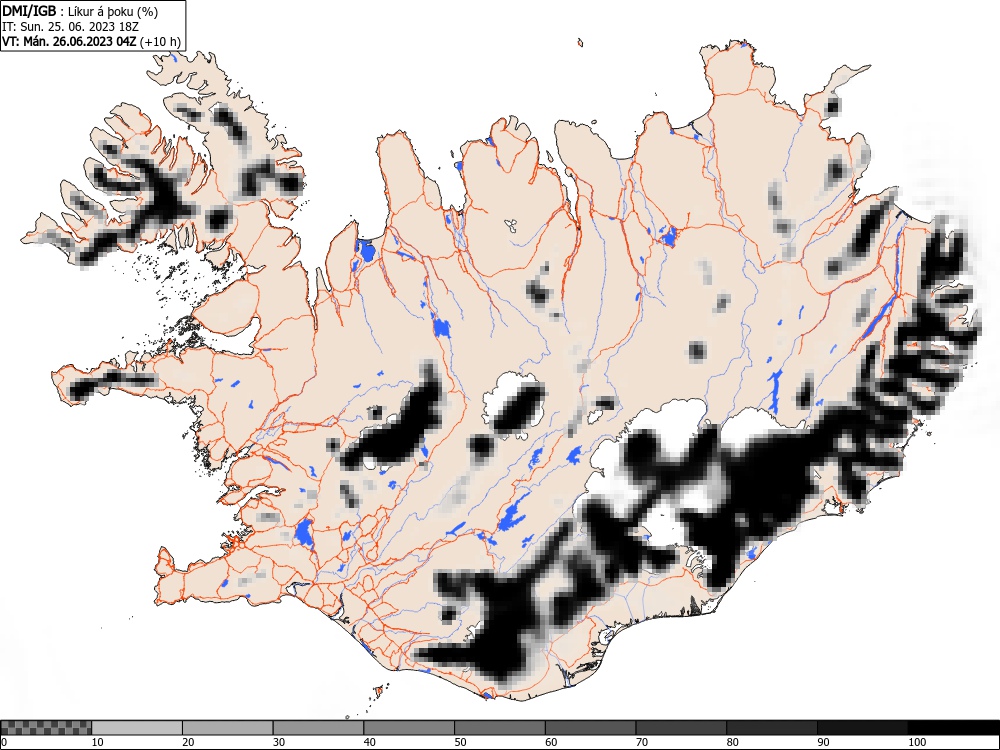This screenshot has width=1000, height=750.
Task: Select the 20–30 legend swatch
Action: [x=228, y=728]
